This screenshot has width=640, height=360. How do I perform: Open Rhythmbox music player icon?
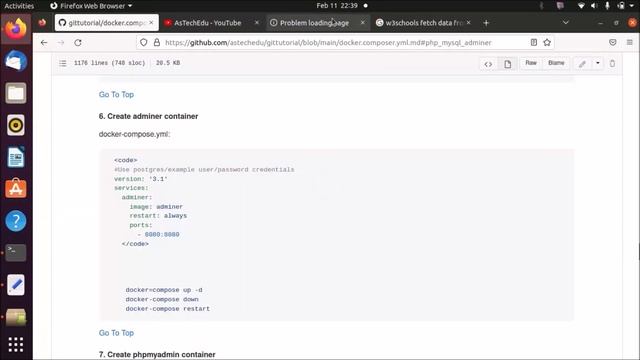coord(16,125)
